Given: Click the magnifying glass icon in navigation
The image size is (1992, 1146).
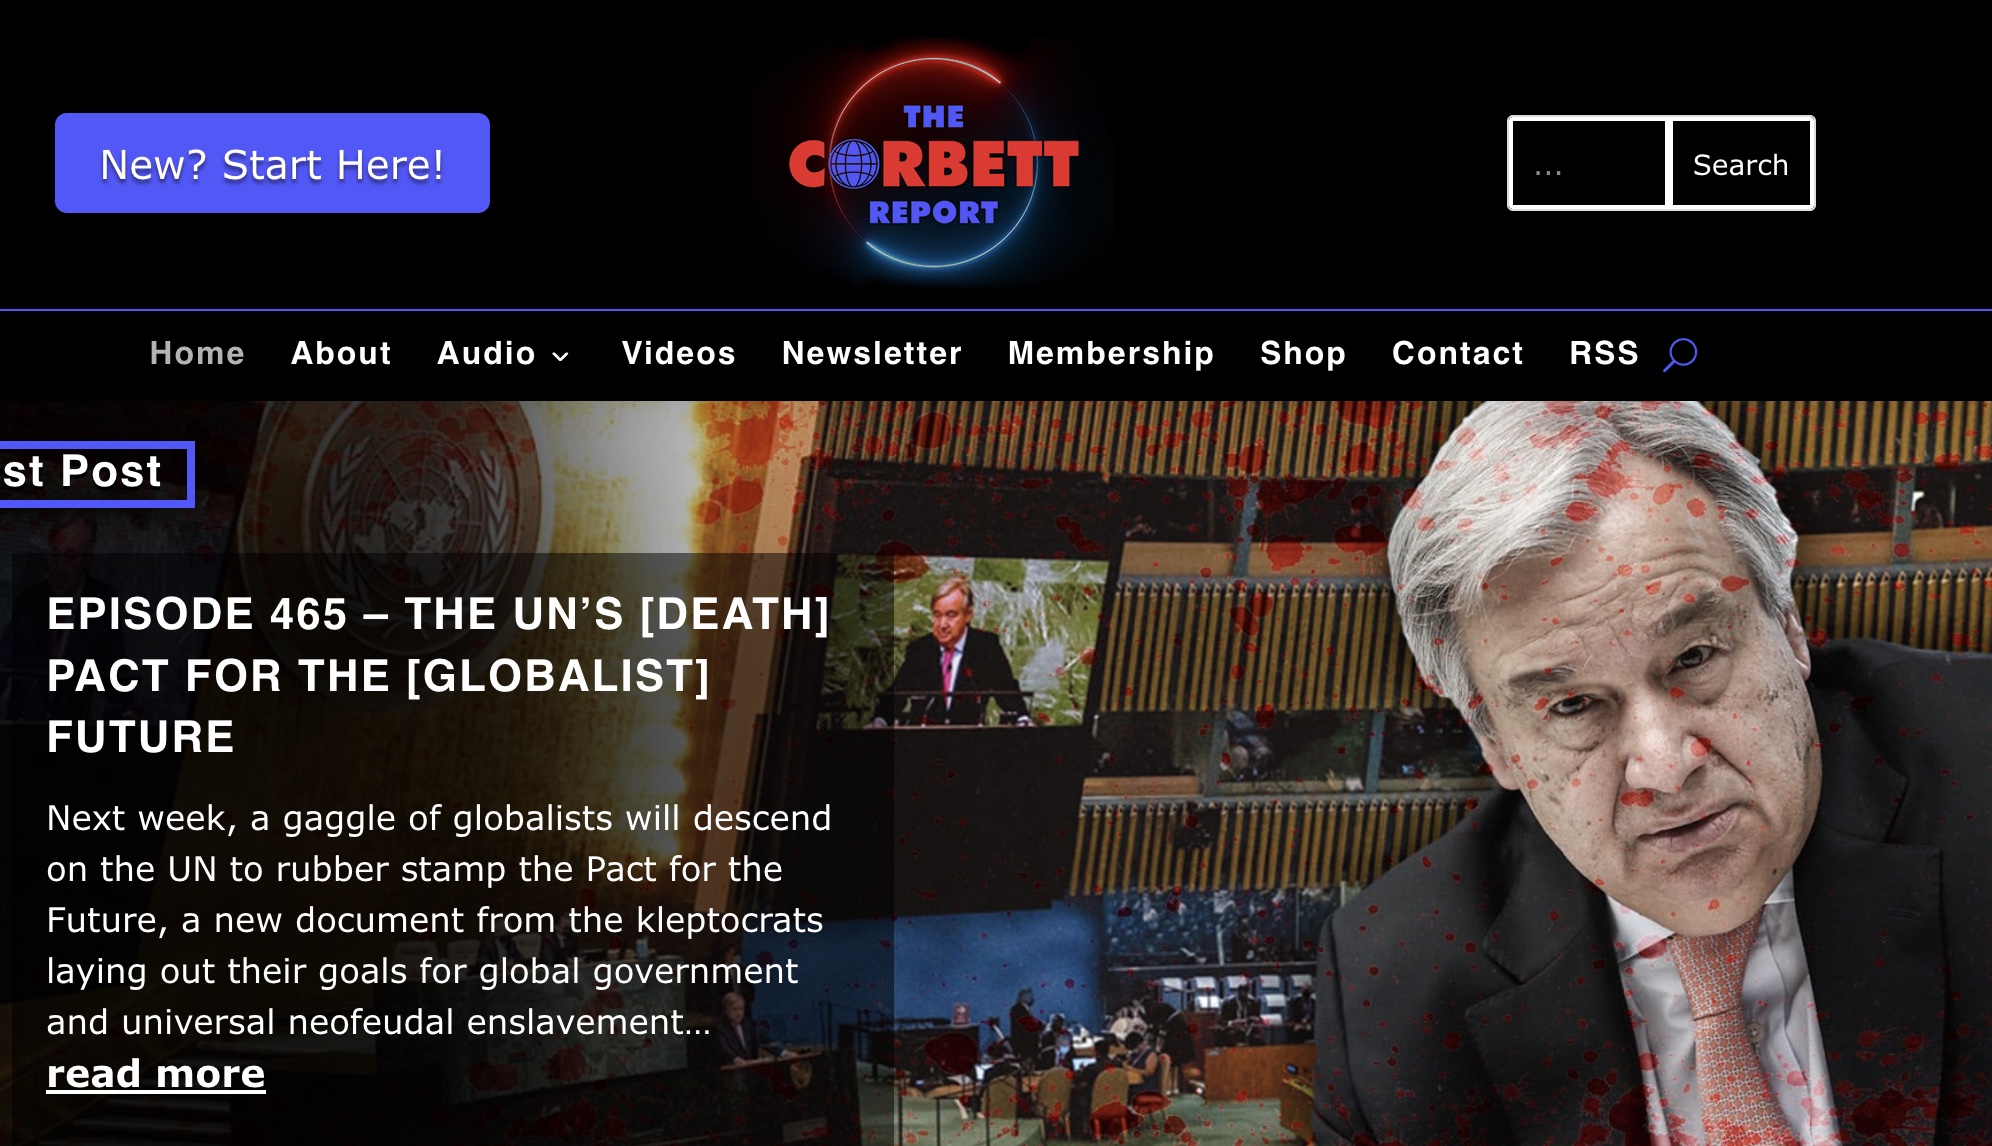Looking at the screenshot, I should point(1680,354).
